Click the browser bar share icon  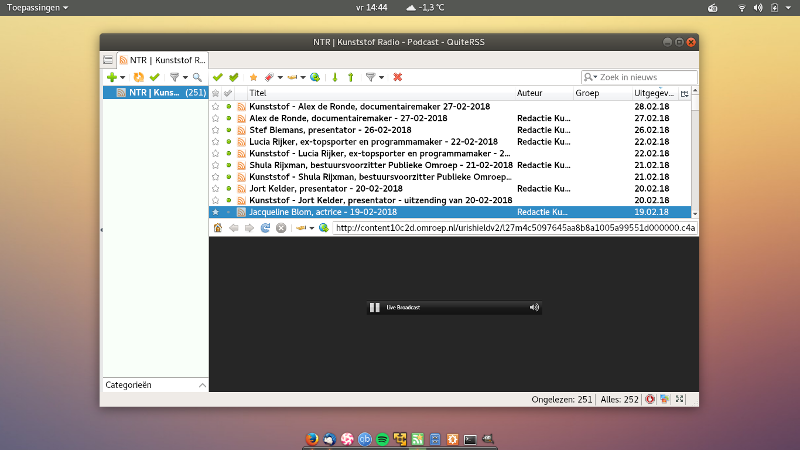(x=301, y=228)
